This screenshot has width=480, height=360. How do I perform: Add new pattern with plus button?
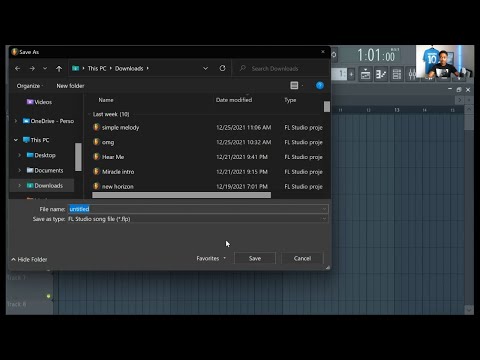(351, 74)
